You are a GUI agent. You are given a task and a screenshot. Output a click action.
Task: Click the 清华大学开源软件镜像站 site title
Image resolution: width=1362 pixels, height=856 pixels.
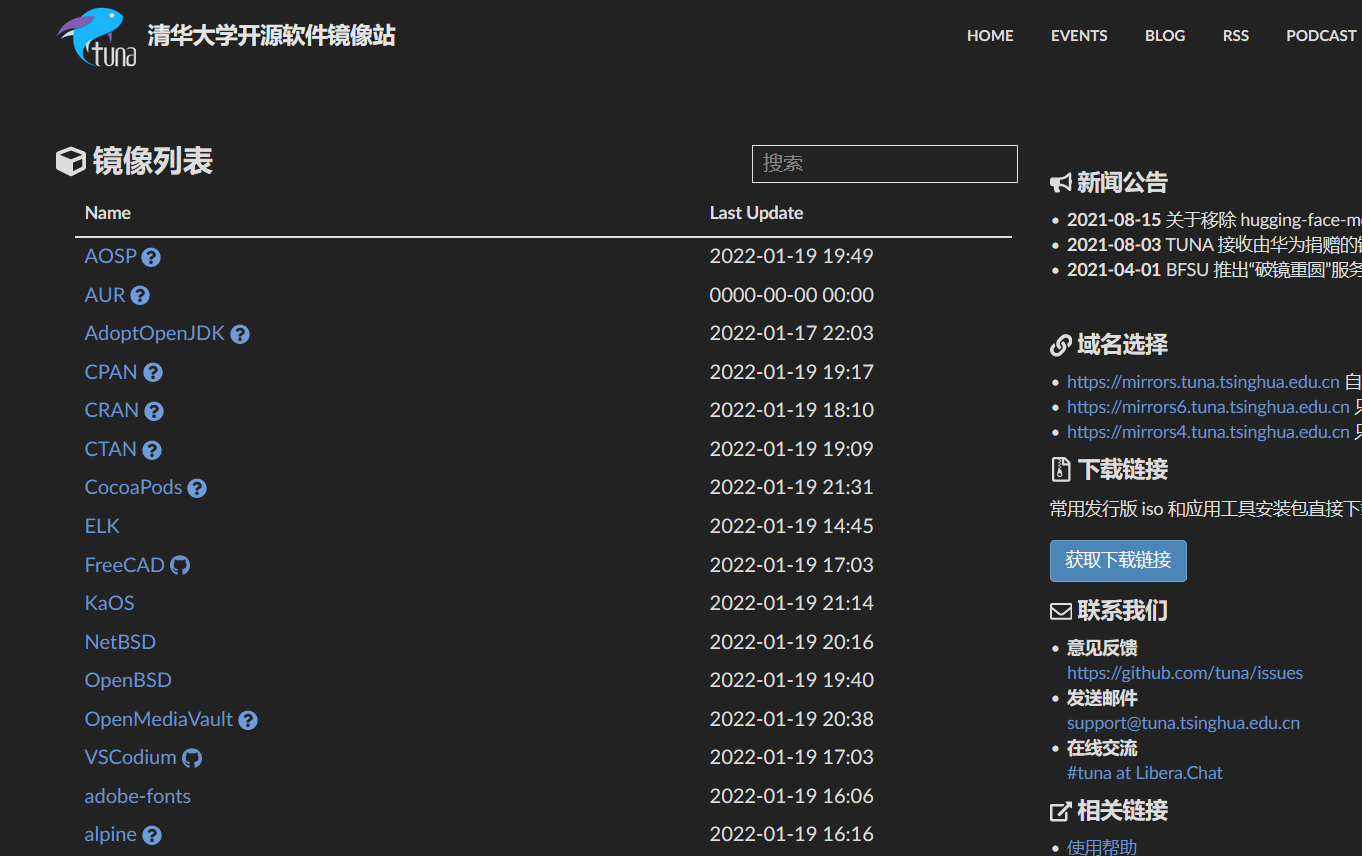(271, 36)
